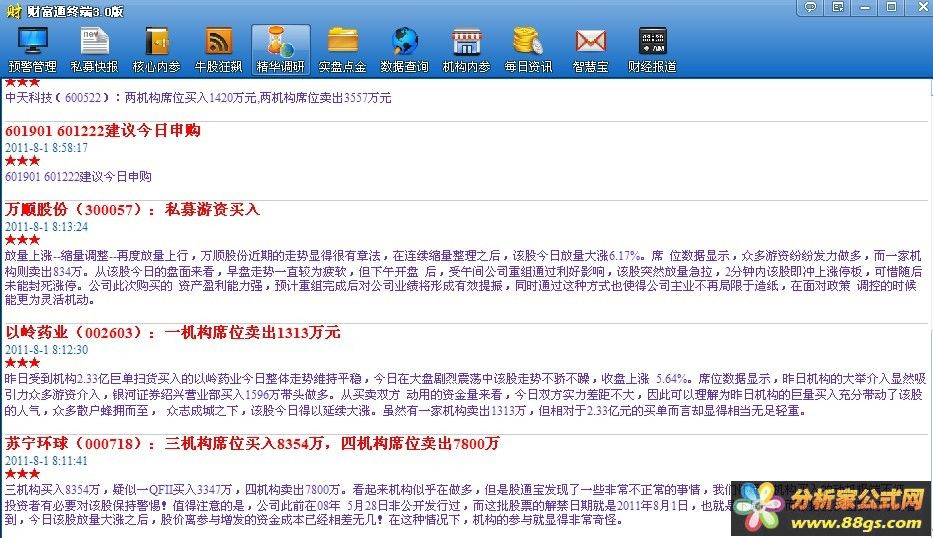Click timestamp 2011-8-1 8:13:24

pos(46,227)
